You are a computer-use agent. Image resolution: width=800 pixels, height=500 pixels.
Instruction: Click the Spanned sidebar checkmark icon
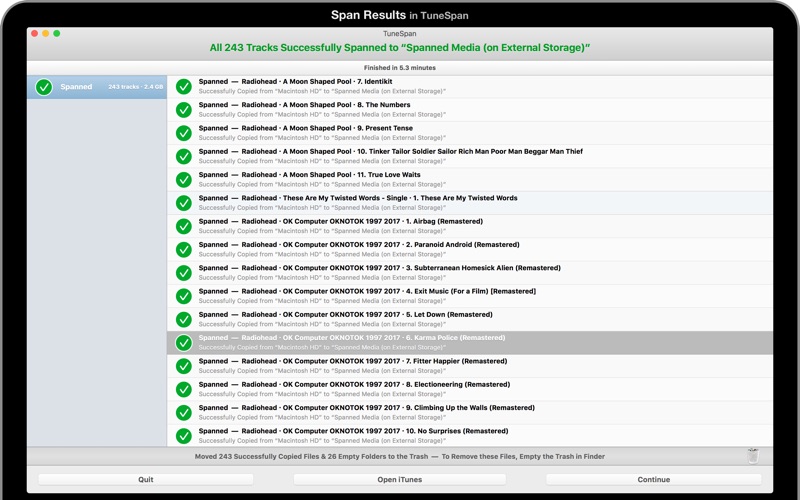click(x=44, y=87)
